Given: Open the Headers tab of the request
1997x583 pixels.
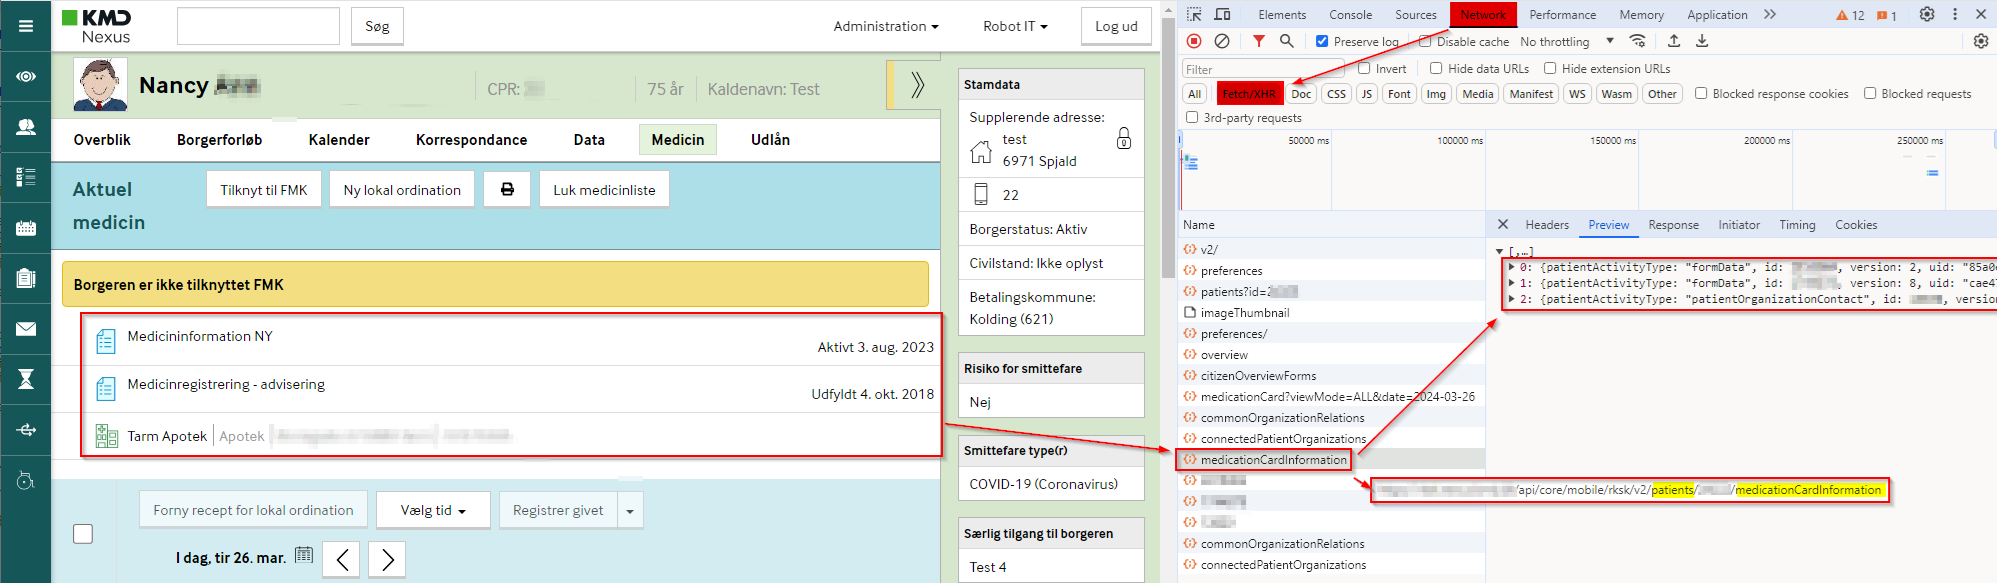Looking at the screenshot, I should point(1547,225).
